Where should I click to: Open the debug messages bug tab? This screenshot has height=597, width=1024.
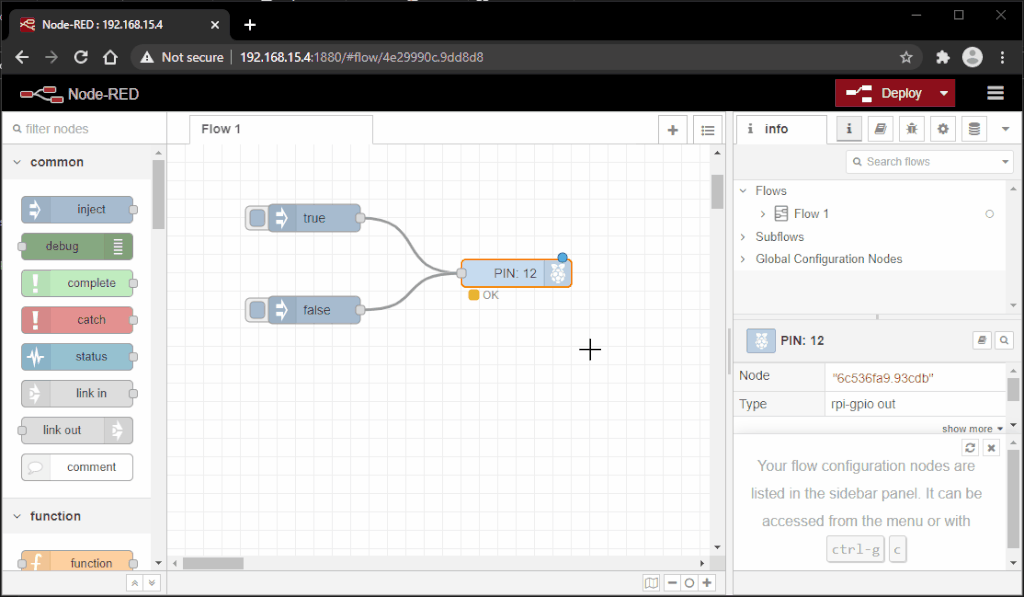912,129
